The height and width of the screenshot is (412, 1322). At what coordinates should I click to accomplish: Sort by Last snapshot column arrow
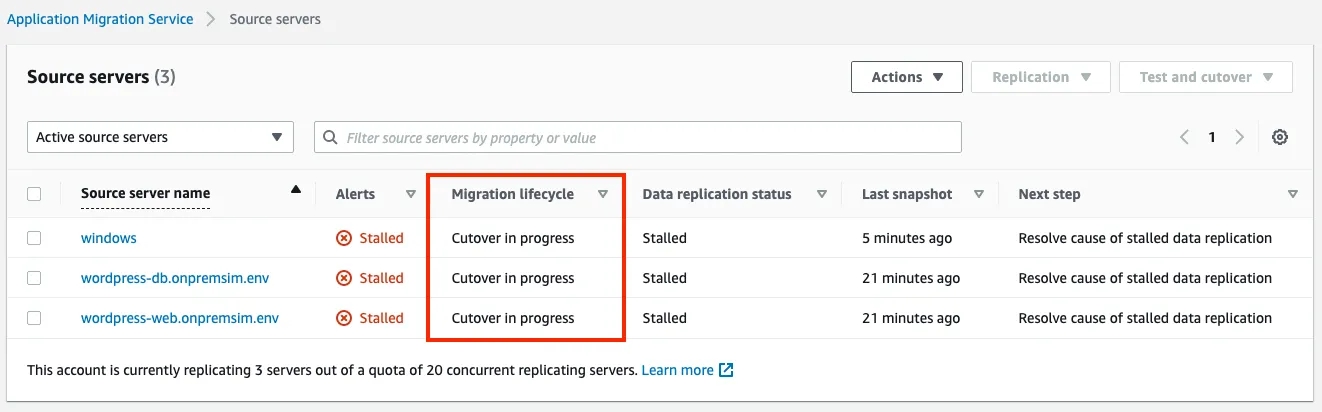[979, 195]
